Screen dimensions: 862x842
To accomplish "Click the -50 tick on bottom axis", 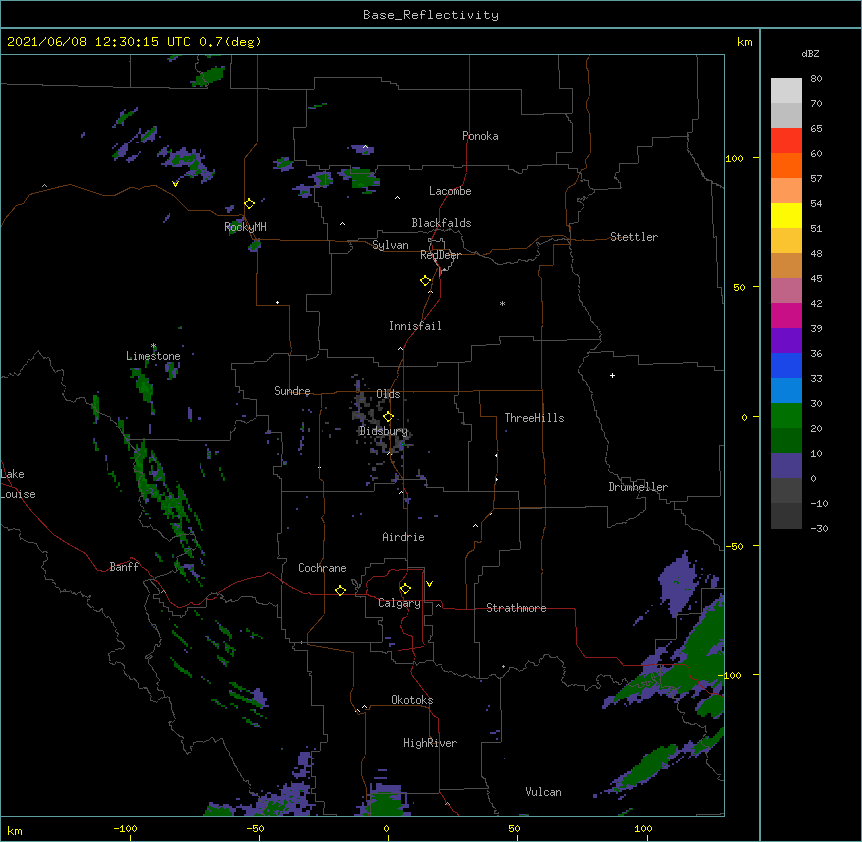I will coord(255,828).
